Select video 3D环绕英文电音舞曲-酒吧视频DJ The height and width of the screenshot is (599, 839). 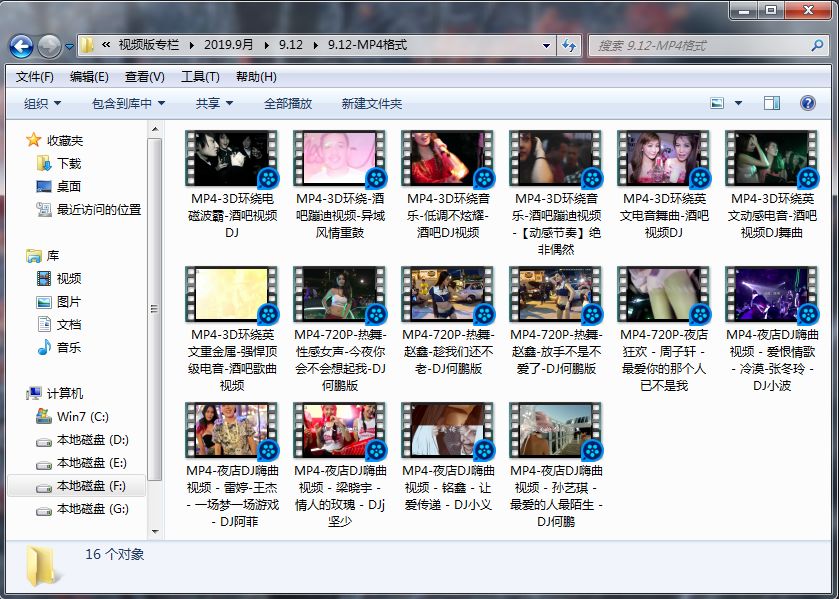click(x=664, y=184)
